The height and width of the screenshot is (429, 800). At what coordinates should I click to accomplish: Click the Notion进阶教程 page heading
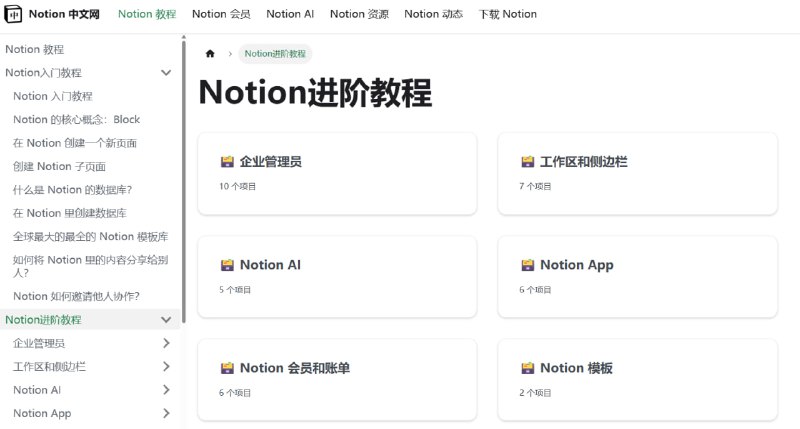(315, 93)
